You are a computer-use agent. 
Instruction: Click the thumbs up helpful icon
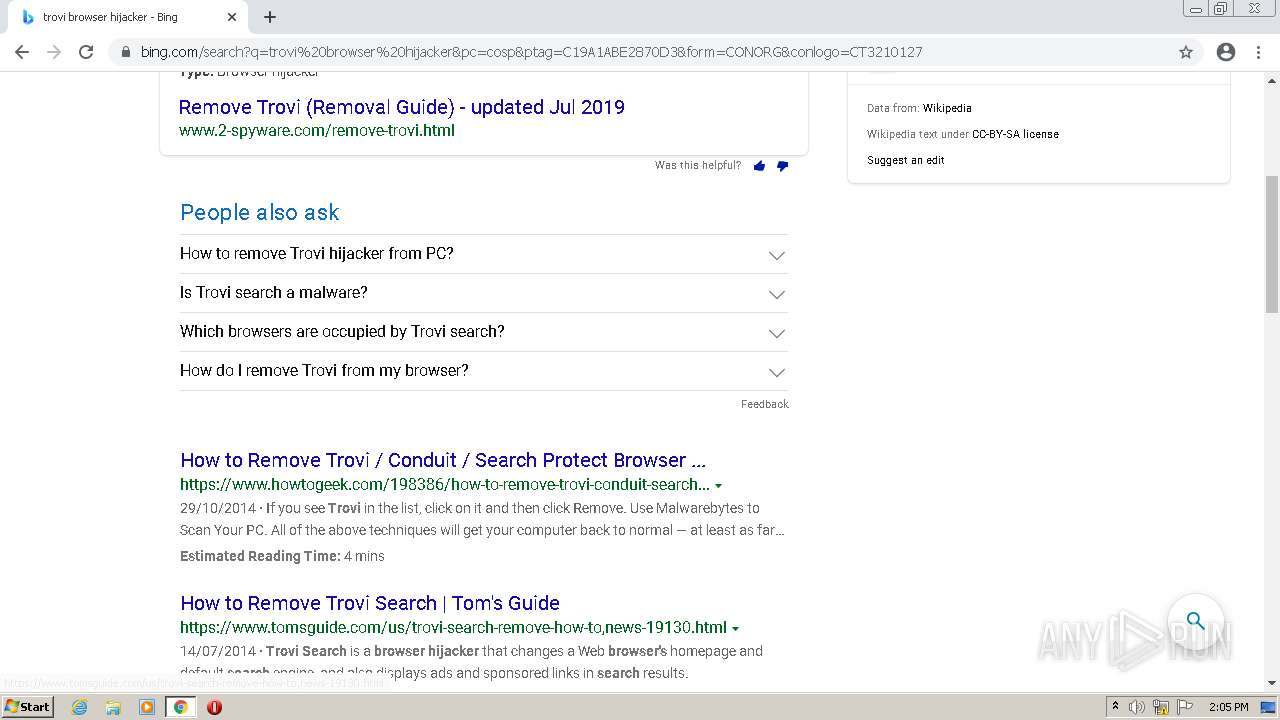pyautogui.click(x=759, y=166)
